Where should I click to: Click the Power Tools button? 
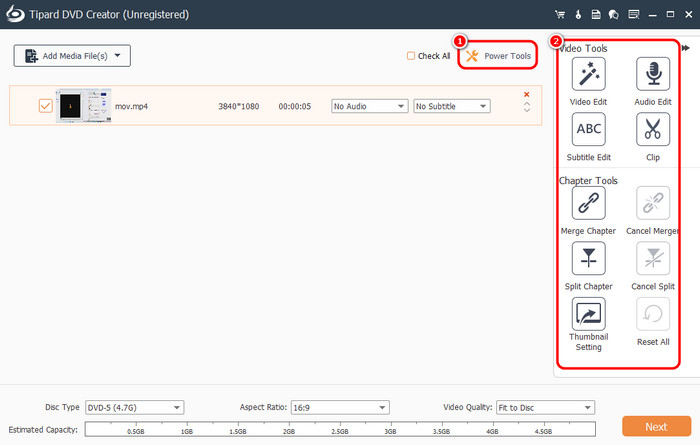498,56
